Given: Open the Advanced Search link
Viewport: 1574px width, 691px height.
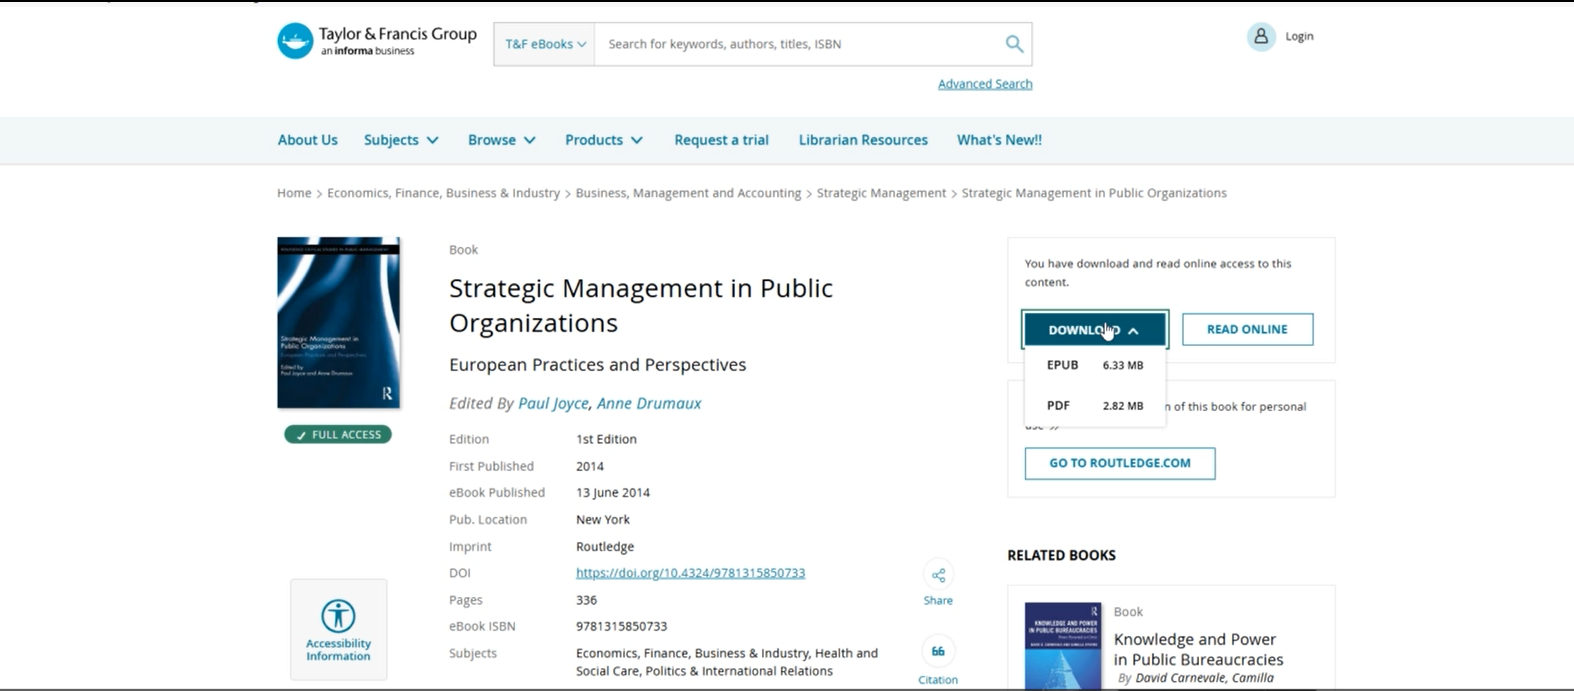Looking at the screenshot, I should 984,84.
